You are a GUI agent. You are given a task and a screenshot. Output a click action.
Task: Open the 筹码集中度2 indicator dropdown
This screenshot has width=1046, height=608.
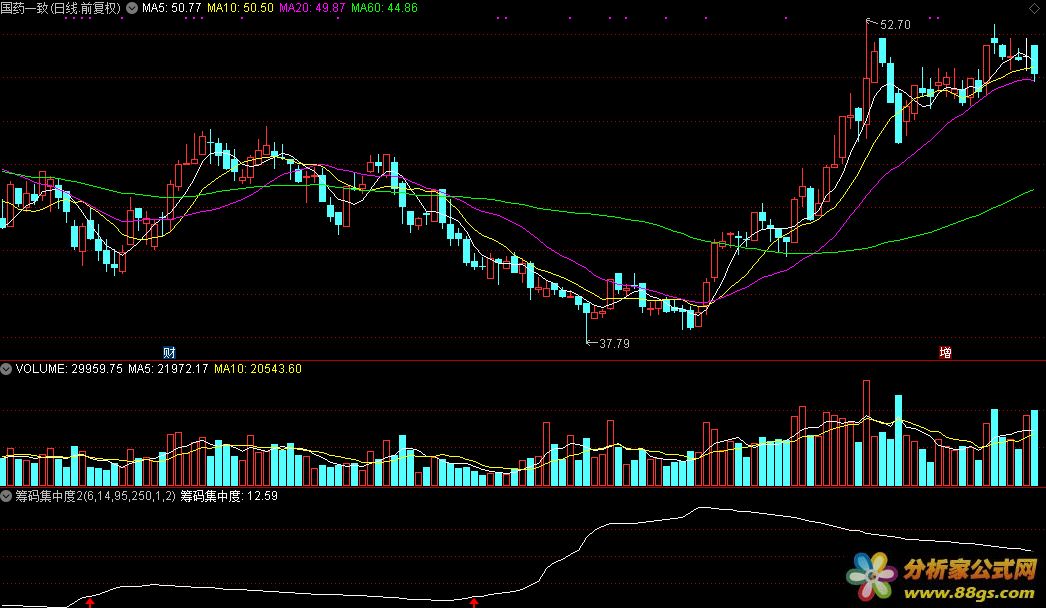click(x=6, y=496)
